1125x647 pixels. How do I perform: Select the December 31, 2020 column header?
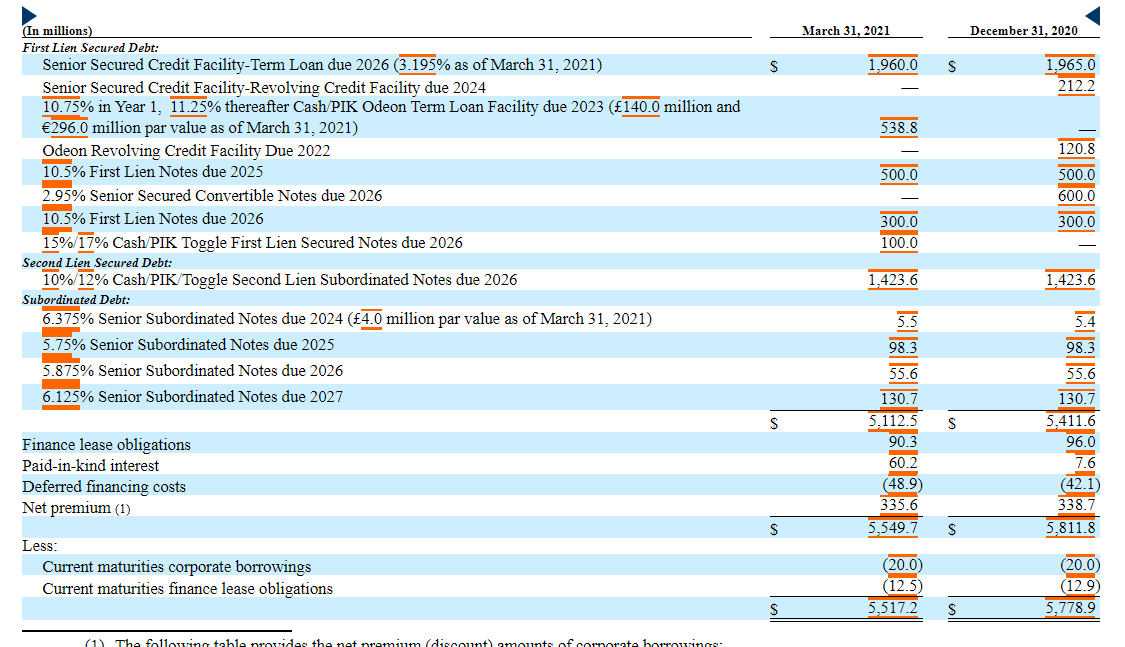point(1022,31)
